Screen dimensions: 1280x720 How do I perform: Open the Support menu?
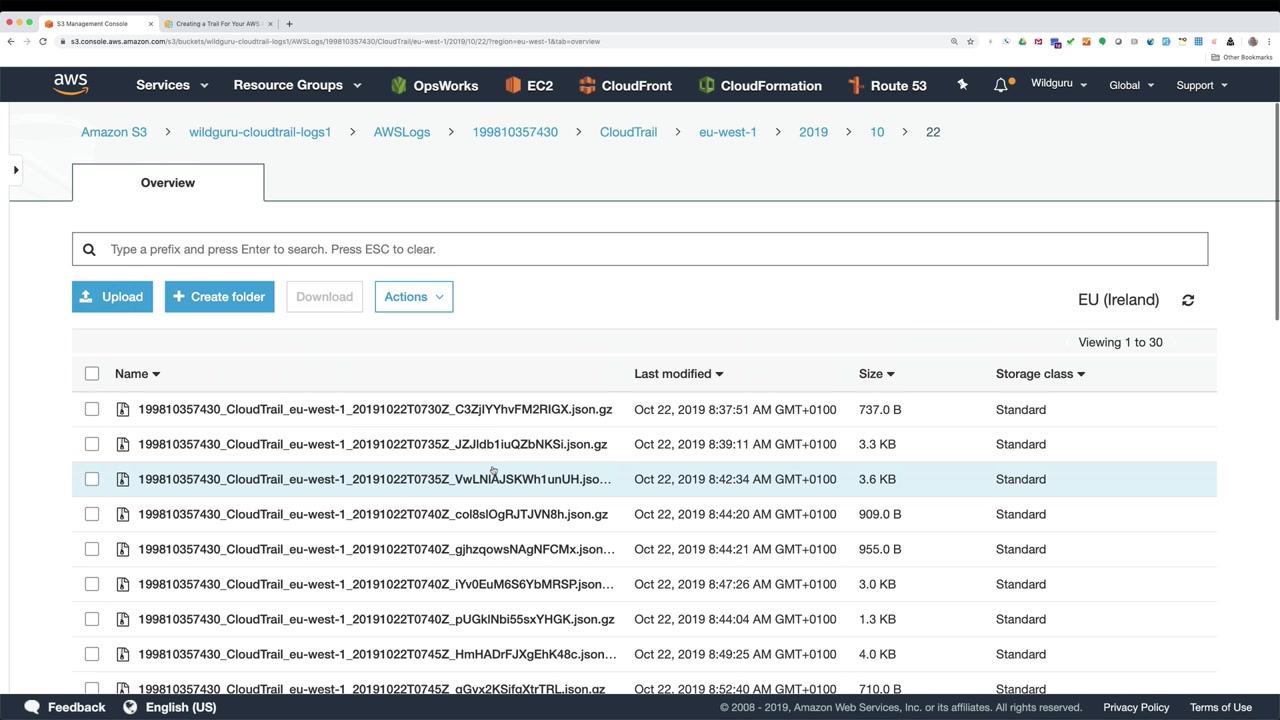[1202, 85]
